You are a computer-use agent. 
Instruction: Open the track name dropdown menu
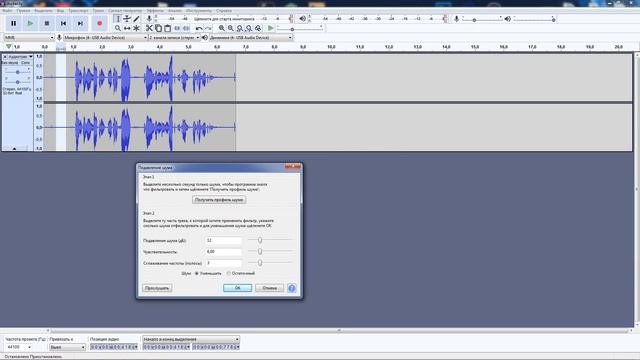[x=20, y=57]
